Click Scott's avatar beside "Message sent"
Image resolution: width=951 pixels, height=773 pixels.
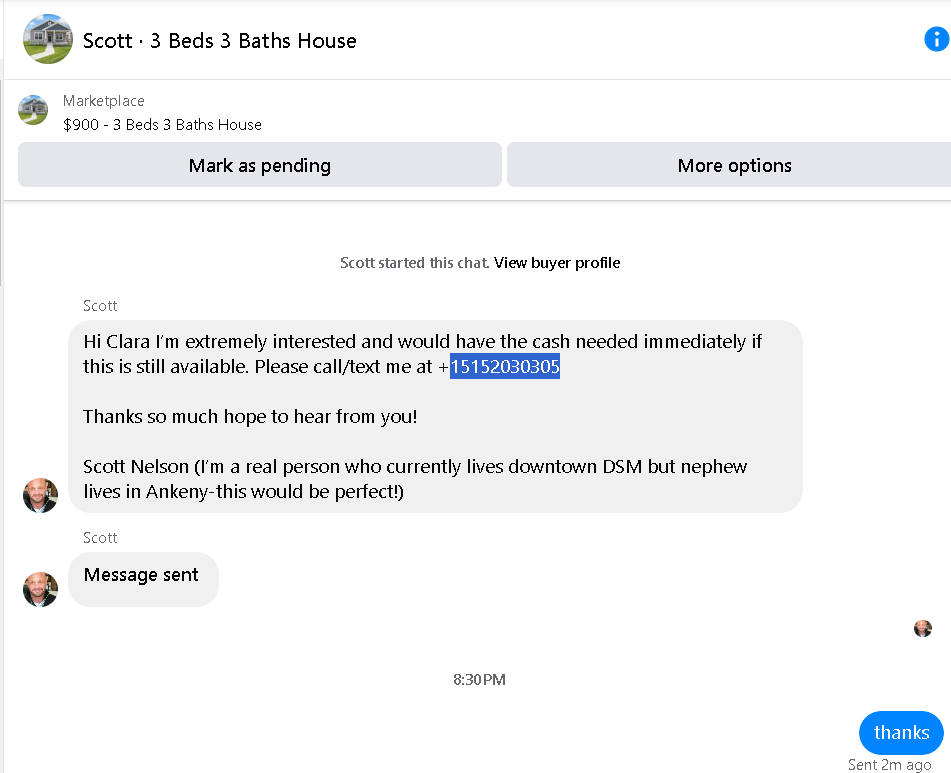40,589
